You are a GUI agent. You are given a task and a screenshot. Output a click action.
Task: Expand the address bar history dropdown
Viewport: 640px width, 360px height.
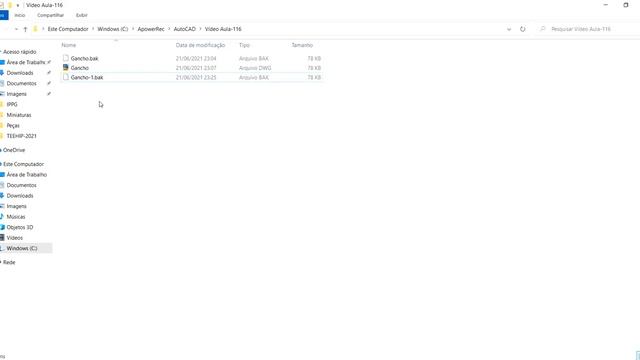coord(509,29)
